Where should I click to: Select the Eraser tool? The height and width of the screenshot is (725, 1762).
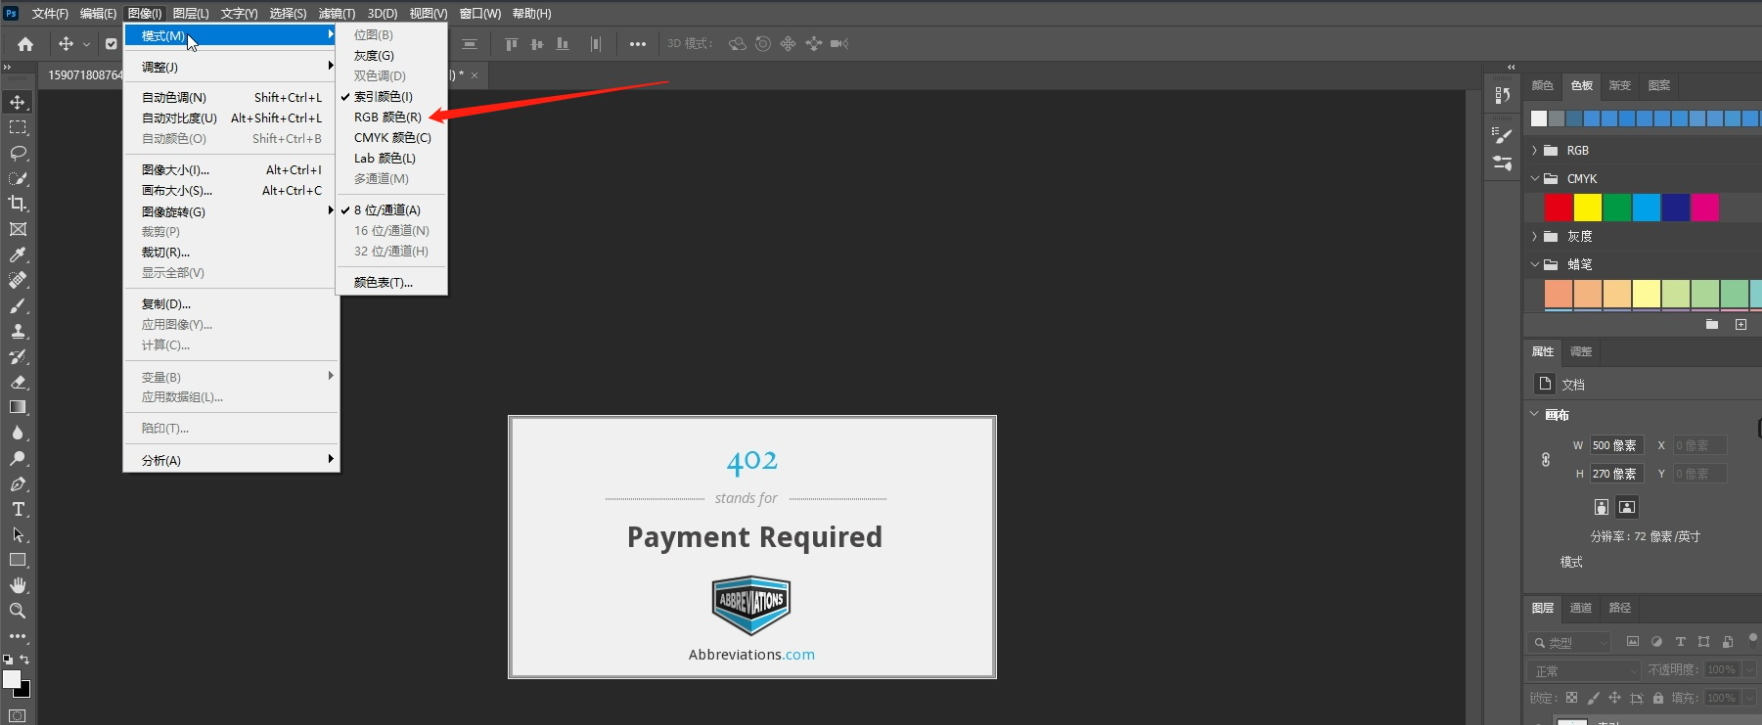pos(18,382)
